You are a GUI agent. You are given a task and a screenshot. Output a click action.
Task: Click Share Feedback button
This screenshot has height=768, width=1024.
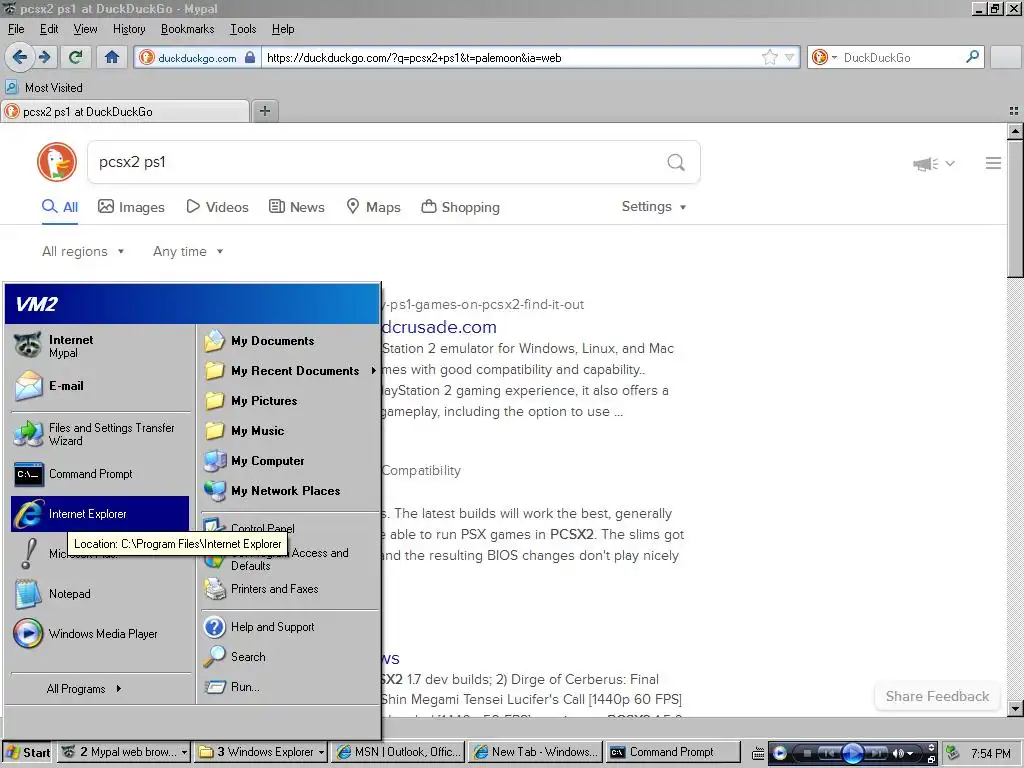(937, 696)
